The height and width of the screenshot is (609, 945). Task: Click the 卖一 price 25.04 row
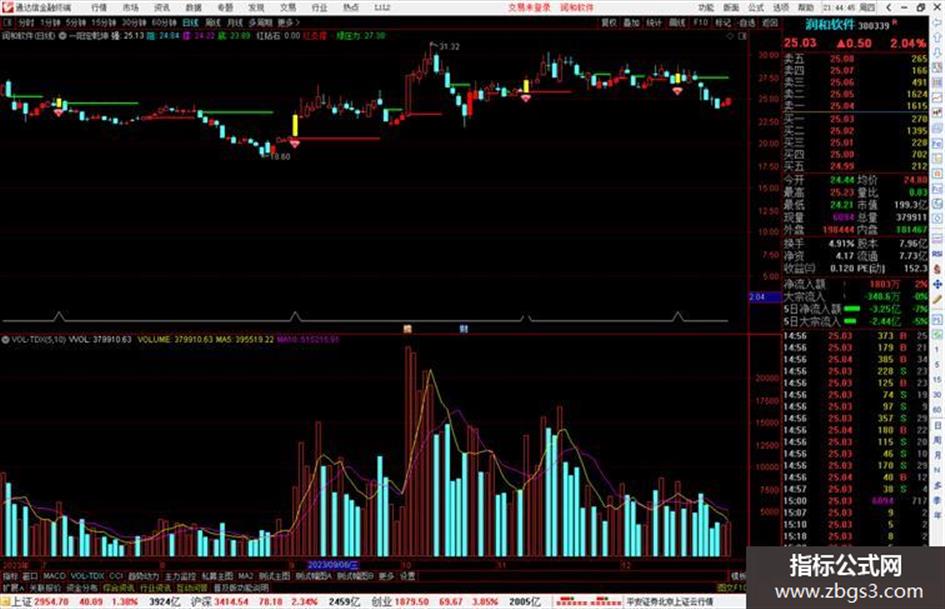[855, 106]
